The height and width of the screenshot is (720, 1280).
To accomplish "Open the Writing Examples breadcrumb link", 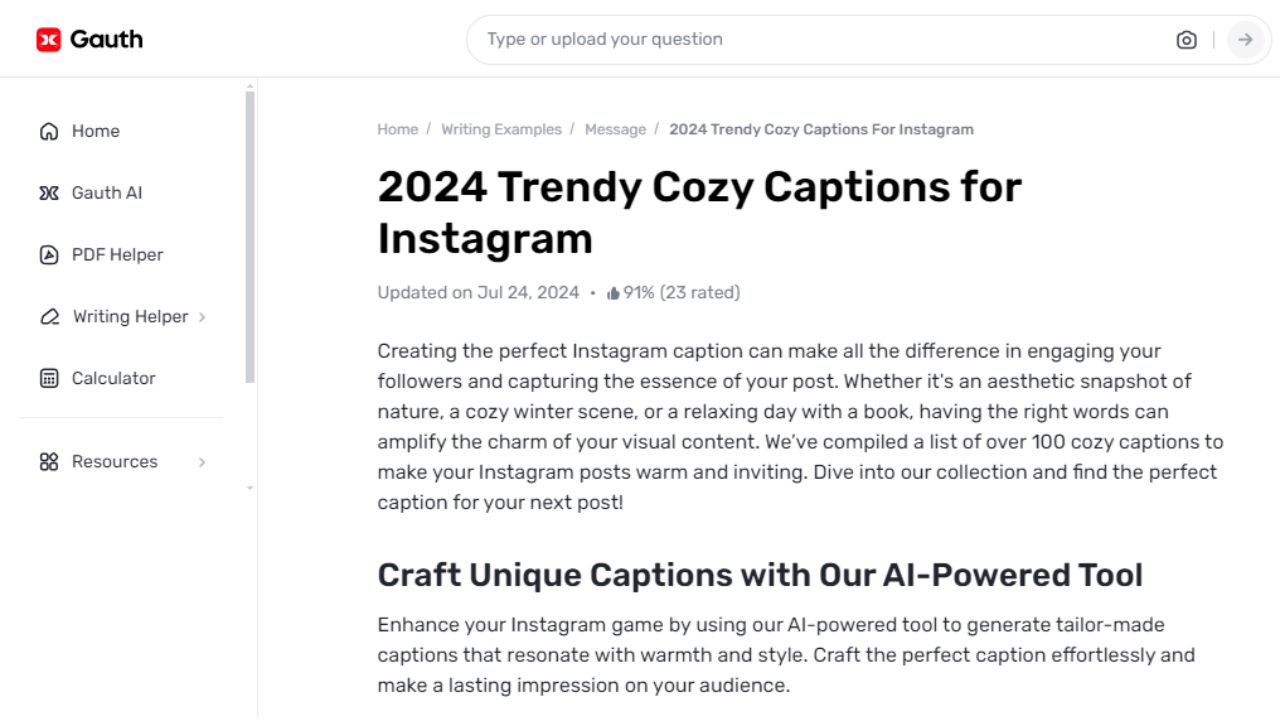I will click(501, 129).
